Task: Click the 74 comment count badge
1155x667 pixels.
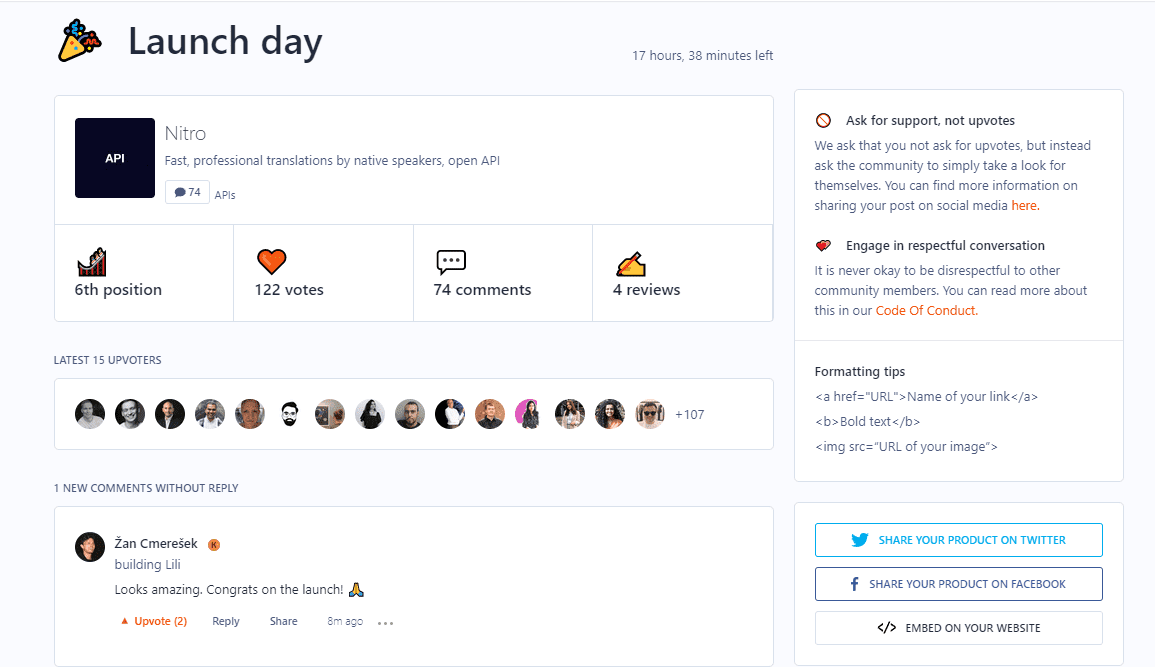Action: click(x=187, y=191)
